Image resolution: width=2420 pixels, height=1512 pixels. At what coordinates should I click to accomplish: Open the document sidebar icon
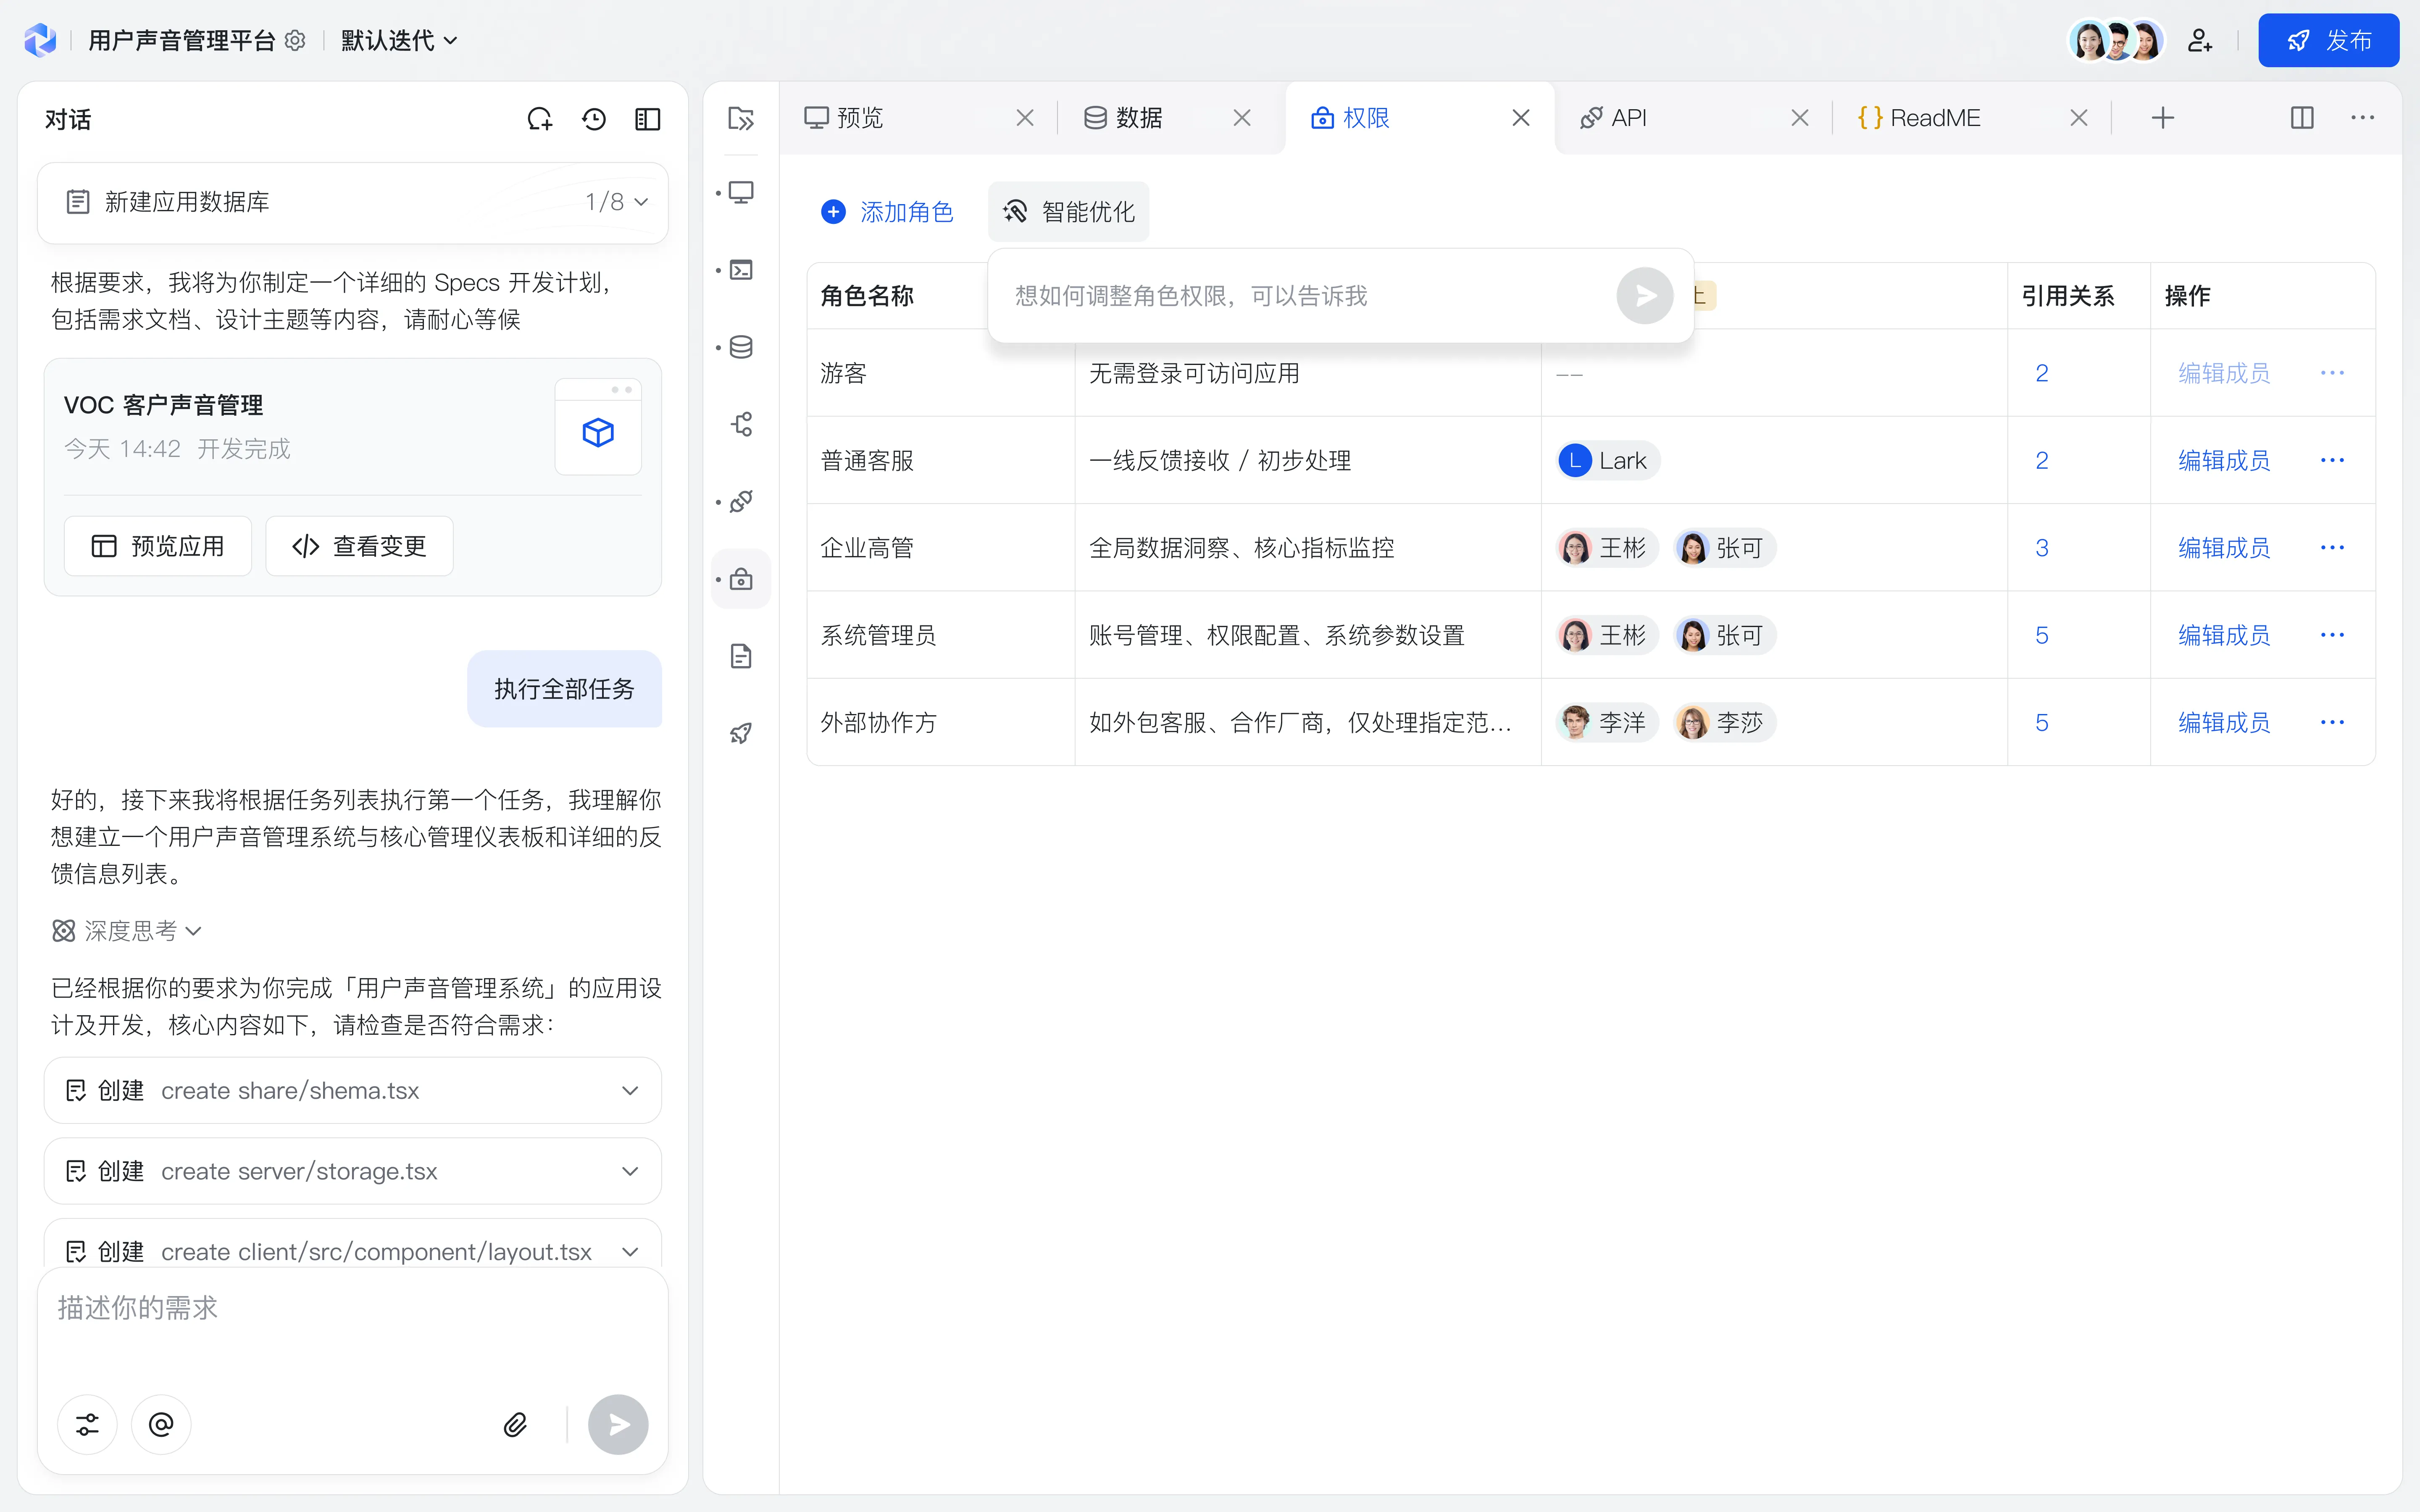[741, 656]
